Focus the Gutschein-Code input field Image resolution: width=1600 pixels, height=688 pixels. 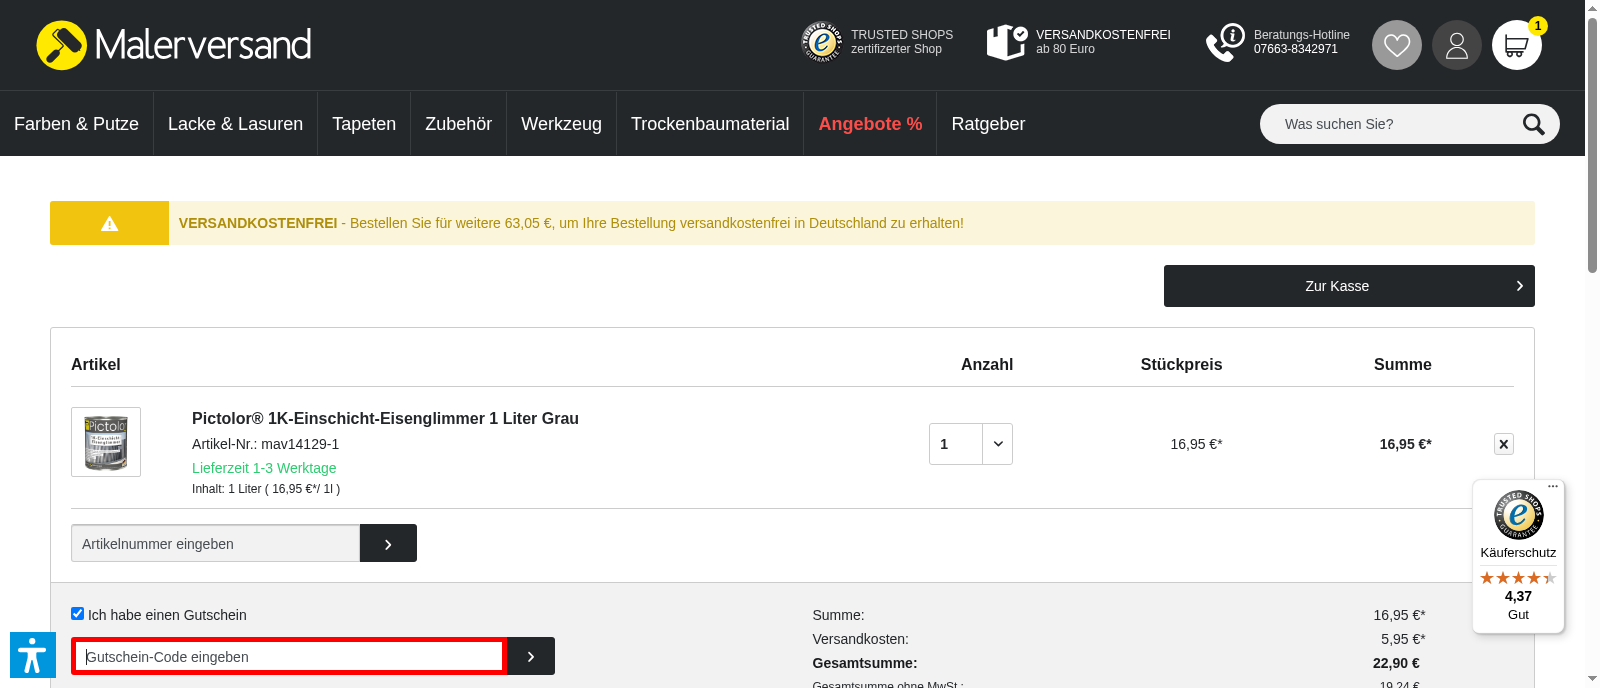(x=289, y=656)
